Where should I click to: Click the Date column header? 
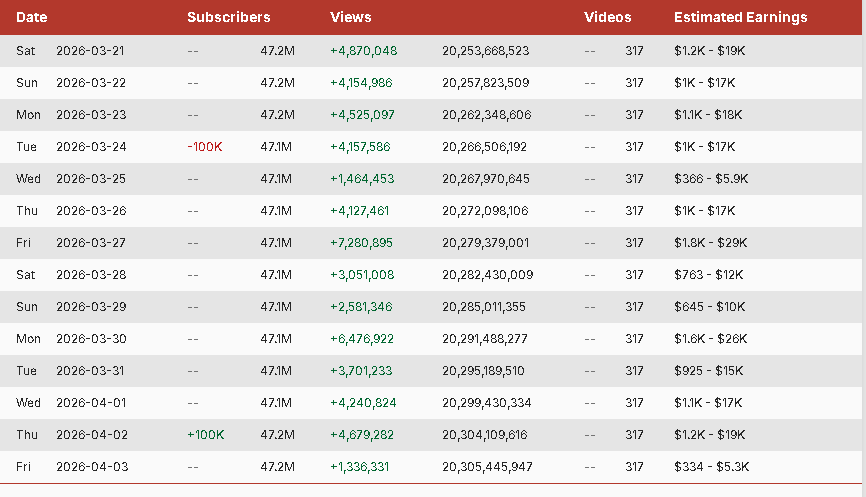click(x=31, y=17)
